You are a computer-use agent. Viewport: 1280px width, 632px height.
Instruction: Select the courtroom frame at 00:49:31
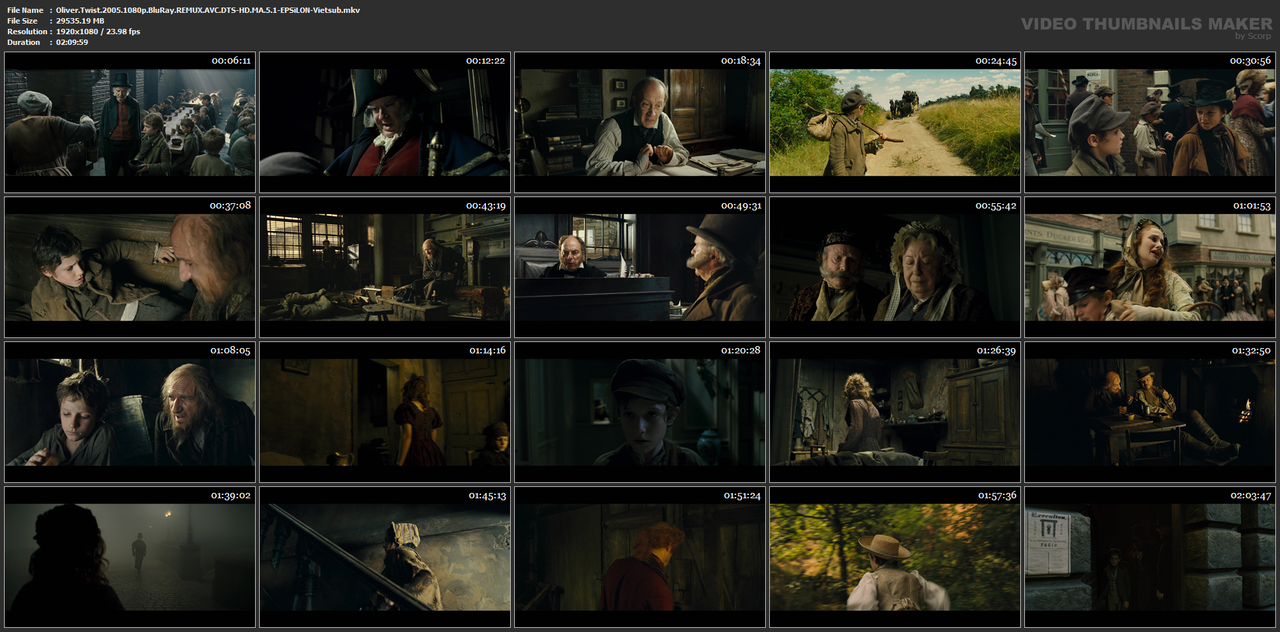[x=640, y=267]
